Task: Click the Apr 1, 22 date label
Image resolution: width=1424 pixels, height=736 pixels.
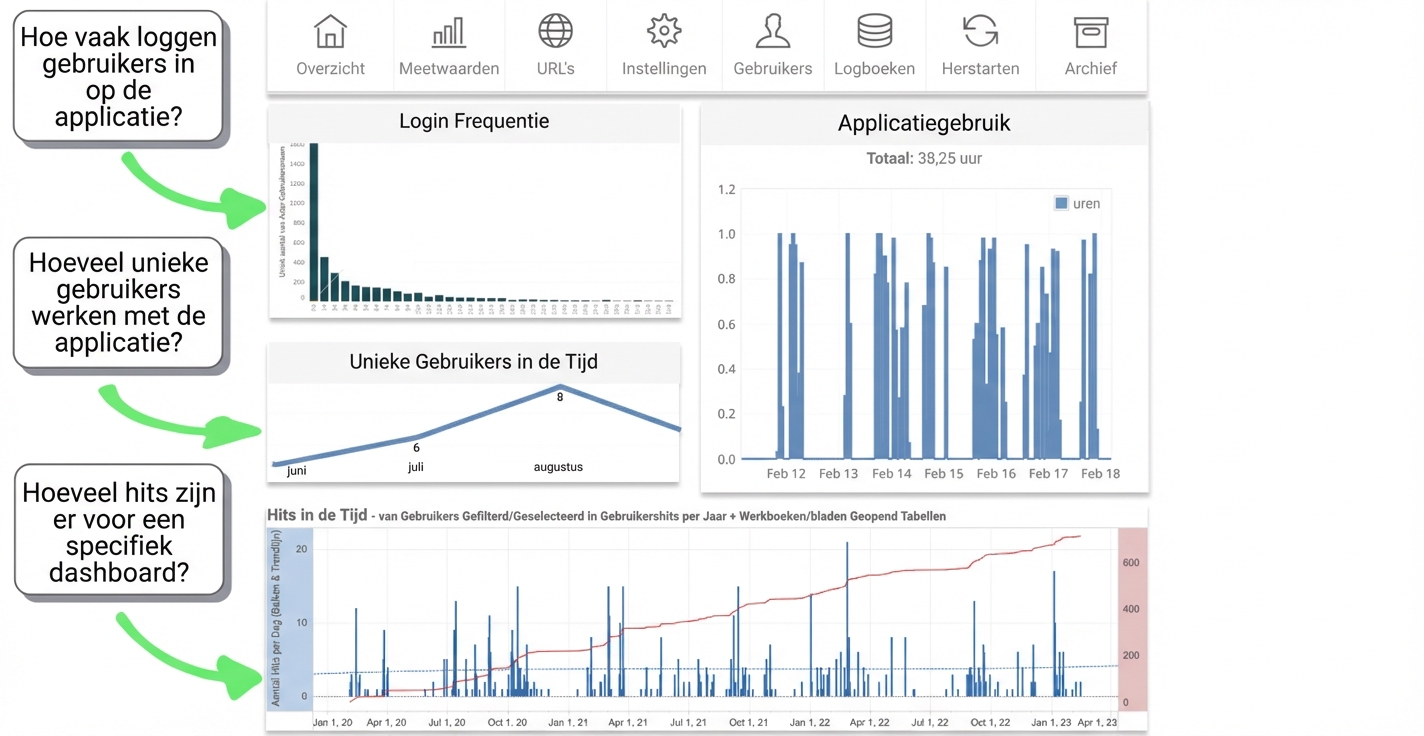Action: [x=870, y=722]
